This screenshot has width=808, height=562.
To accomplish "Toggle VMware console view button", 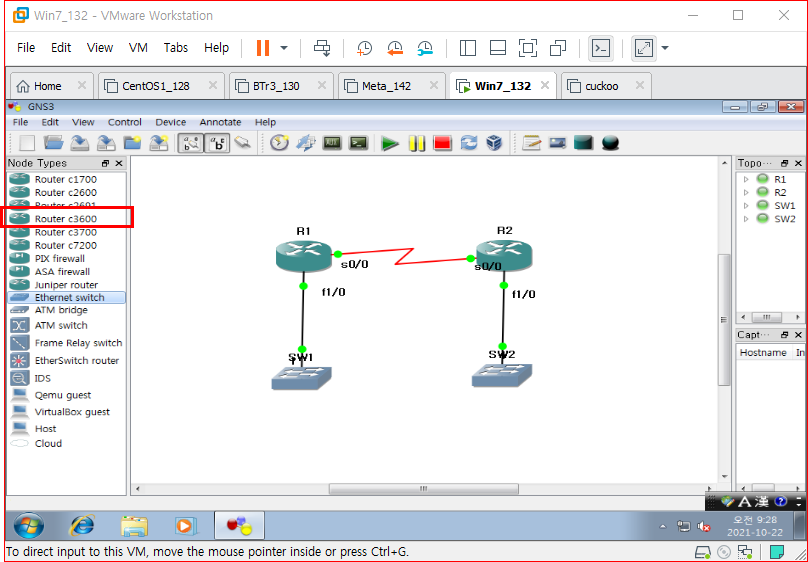I will click(x=601, y=48).
